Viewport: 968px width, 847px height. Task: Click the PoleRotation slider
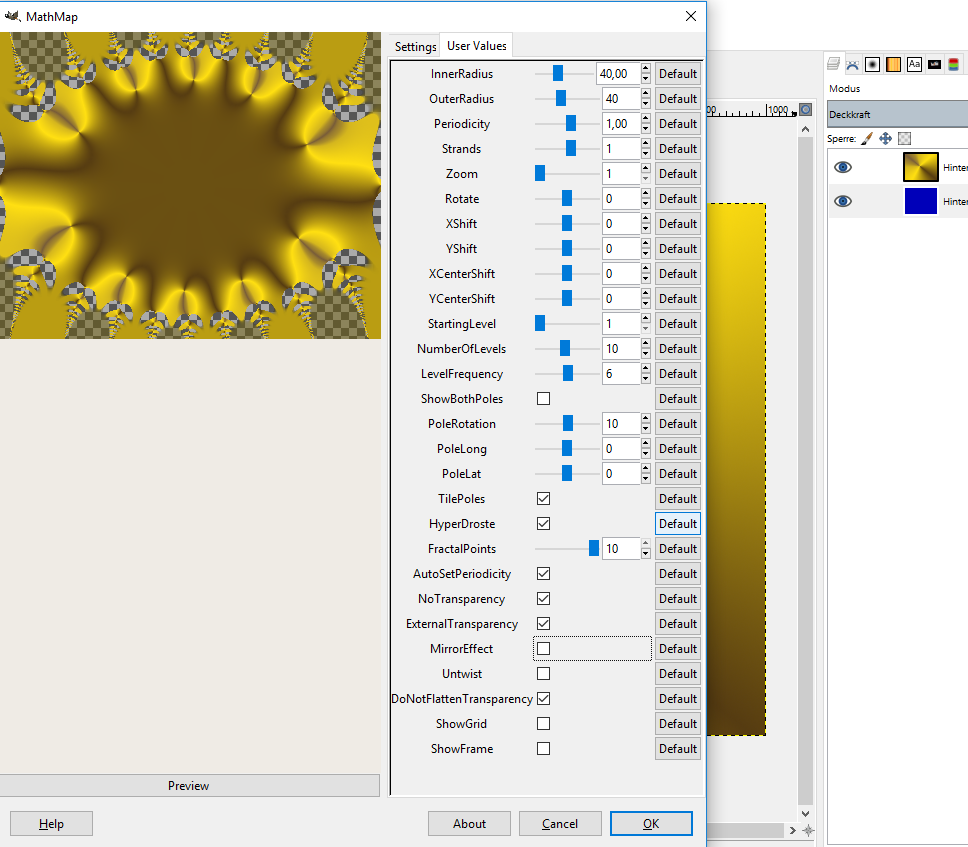[x=567, y=424]
